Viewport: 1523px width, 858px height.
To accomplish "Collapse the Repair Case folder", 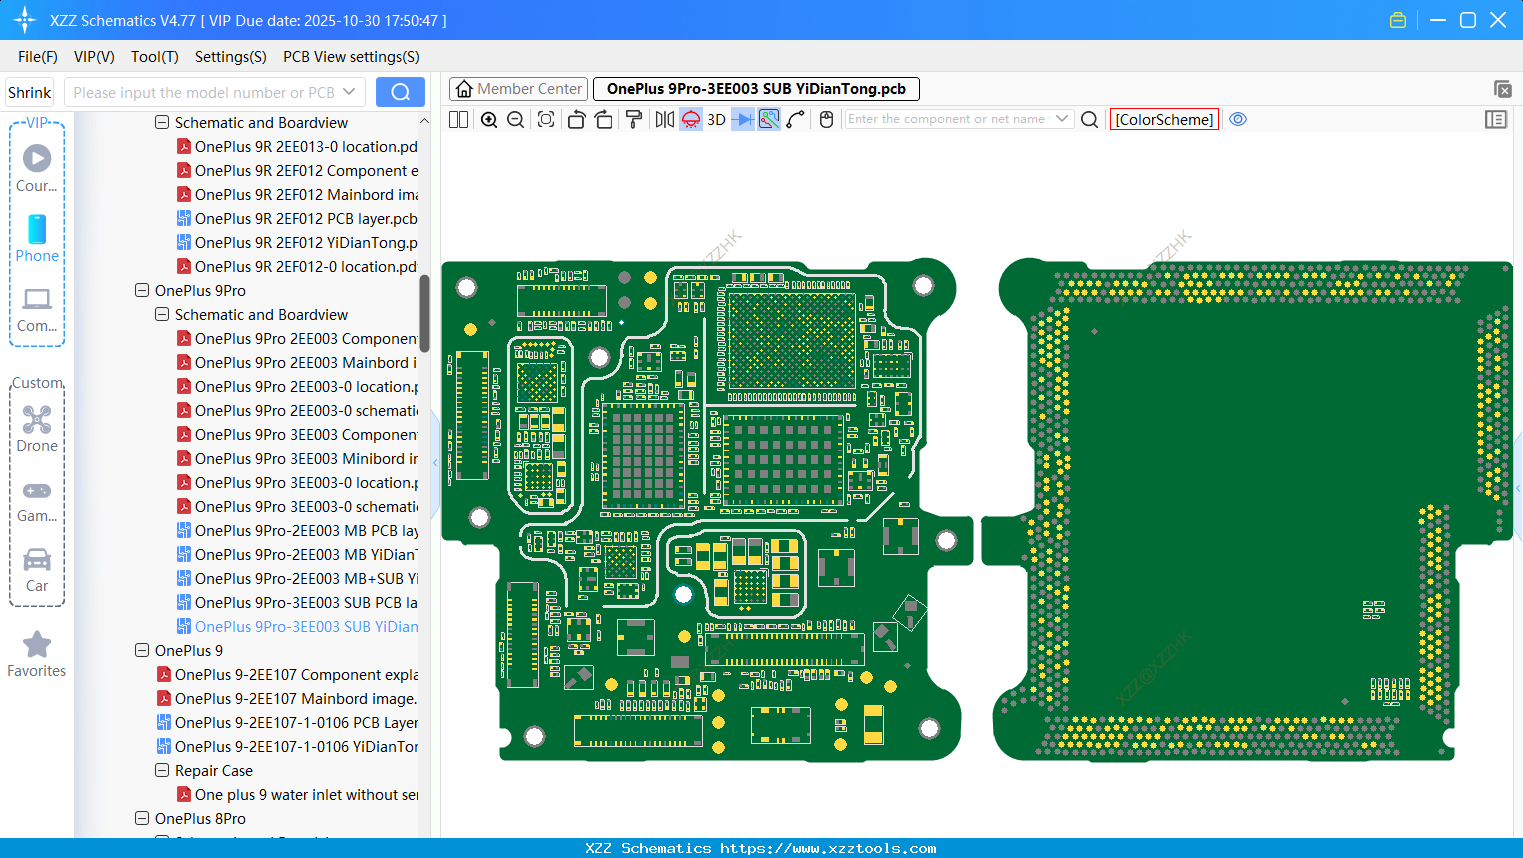I will click(x=162, y=771).
